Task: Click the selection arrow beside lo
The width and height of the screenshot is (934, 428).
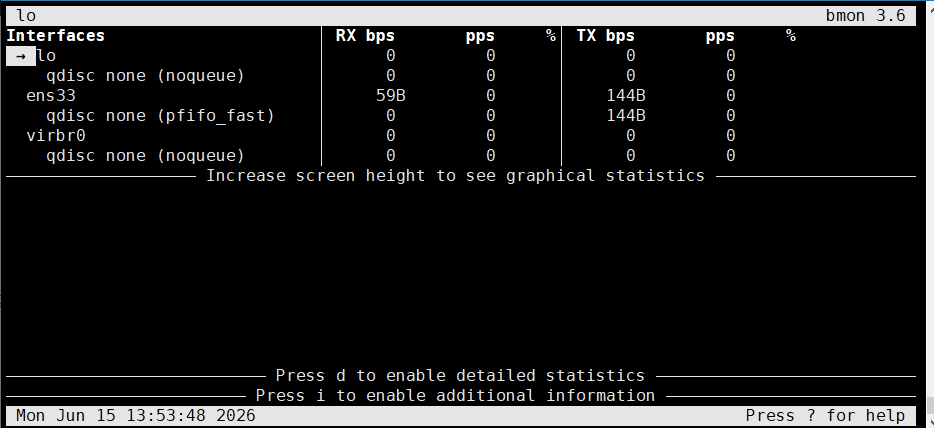Action: tap(21, 56)
